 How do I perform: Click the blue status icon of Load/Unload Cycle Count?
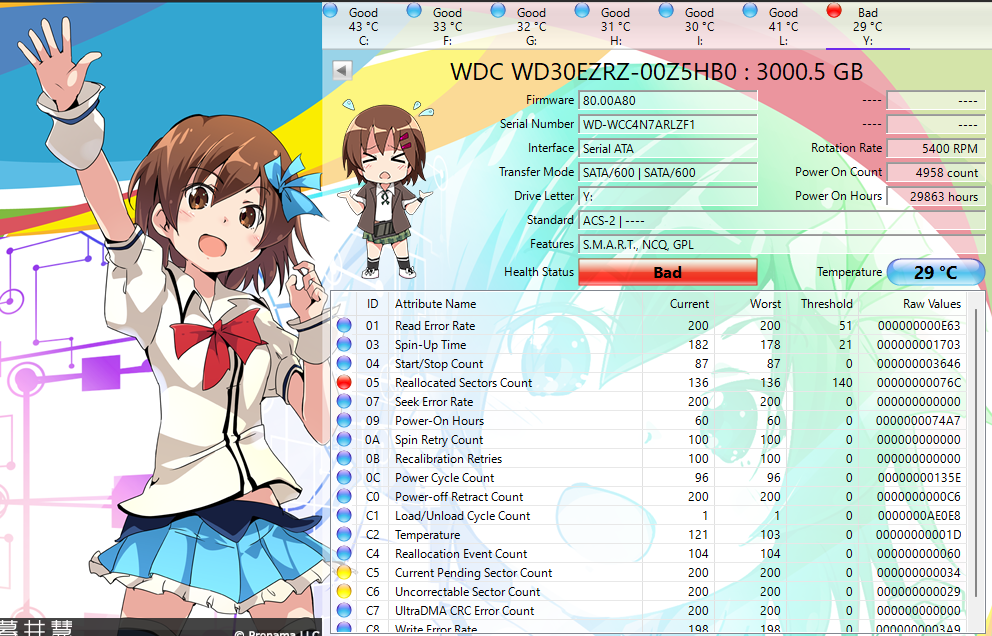(344, 515)
